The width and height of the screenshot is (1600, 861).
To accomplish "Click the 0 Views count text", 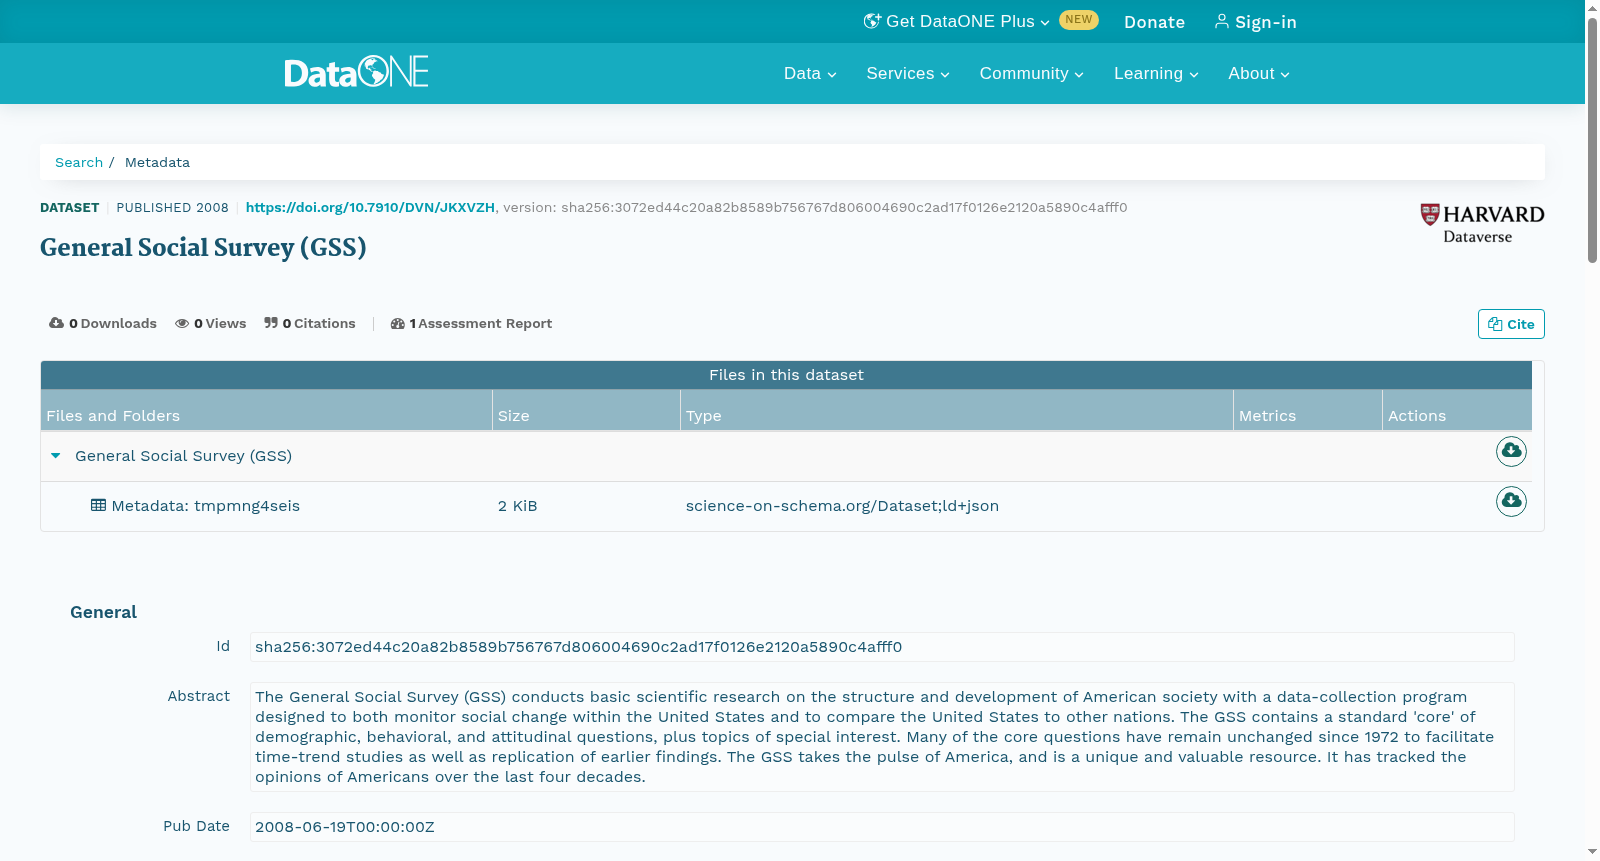I will [x=220, y=323].
